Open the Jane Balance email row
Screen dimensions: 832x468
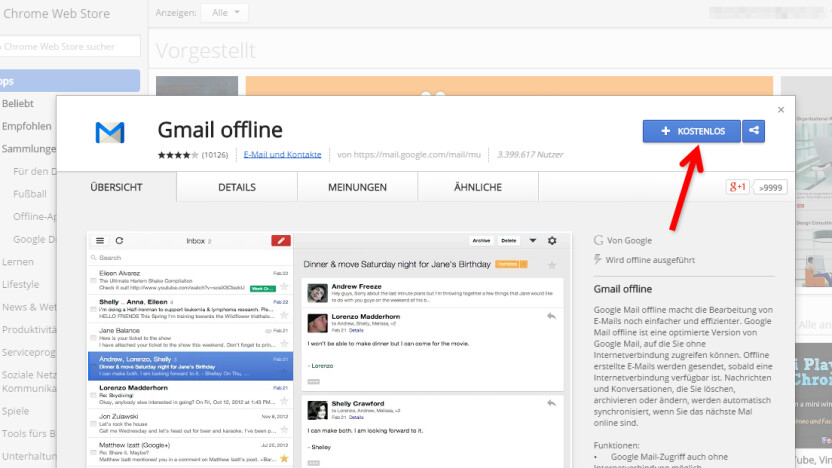pos(190,337)
